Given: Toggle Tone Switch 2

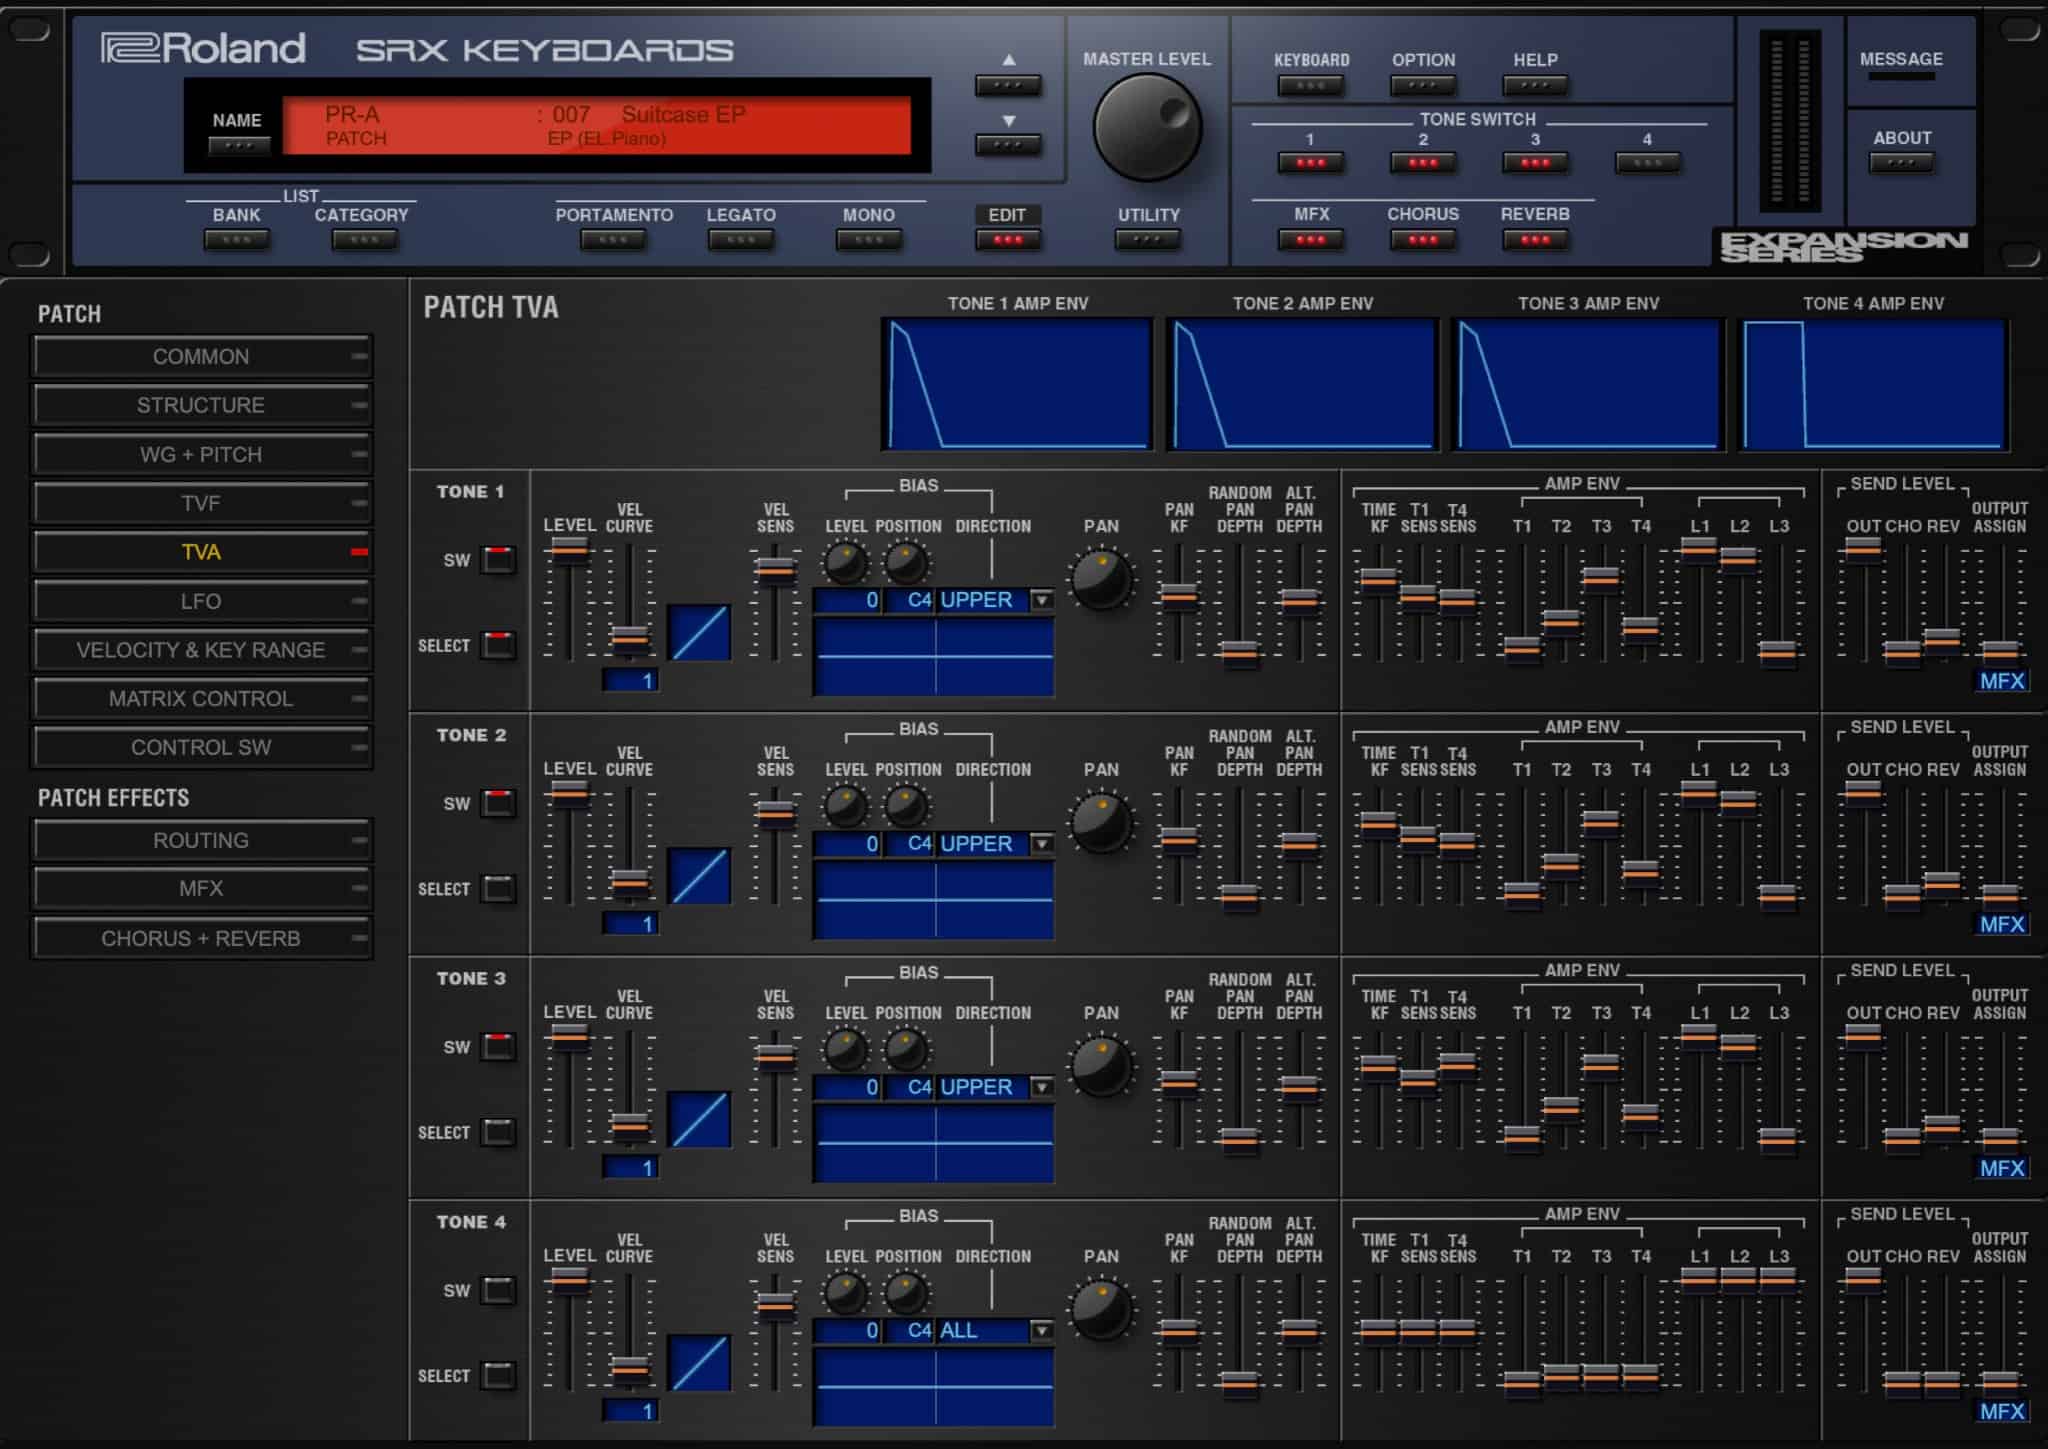Looking at the screenshot, I should [x=1422, y=163].
